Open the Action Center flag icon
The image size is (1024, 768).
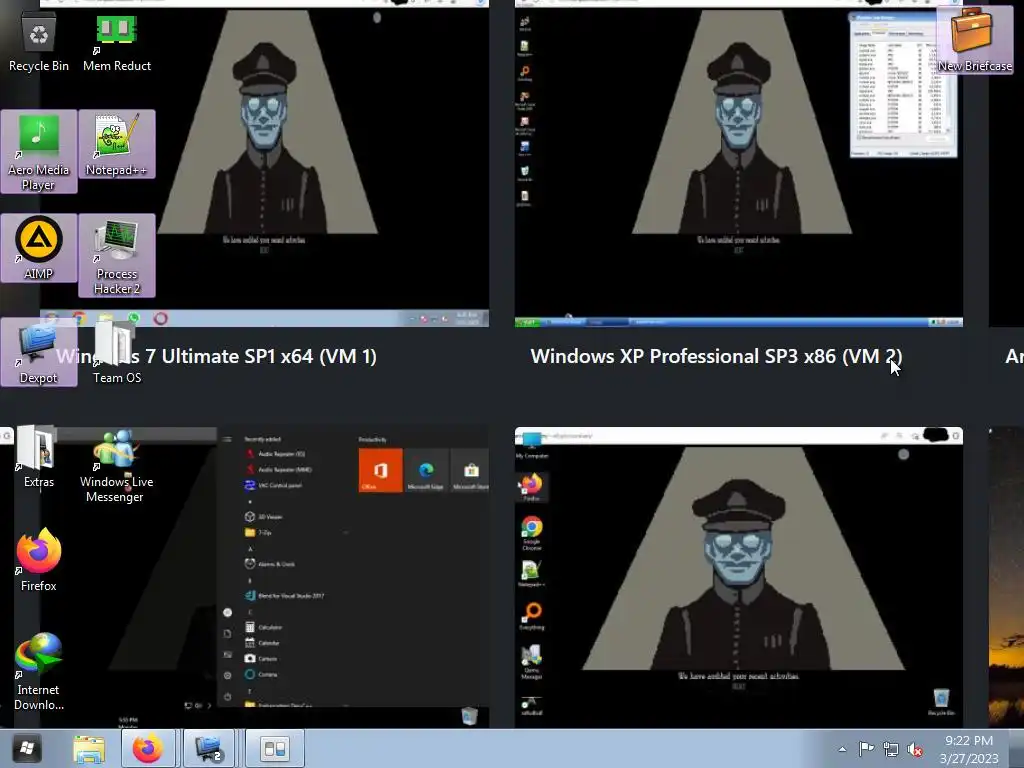(866, 749)
